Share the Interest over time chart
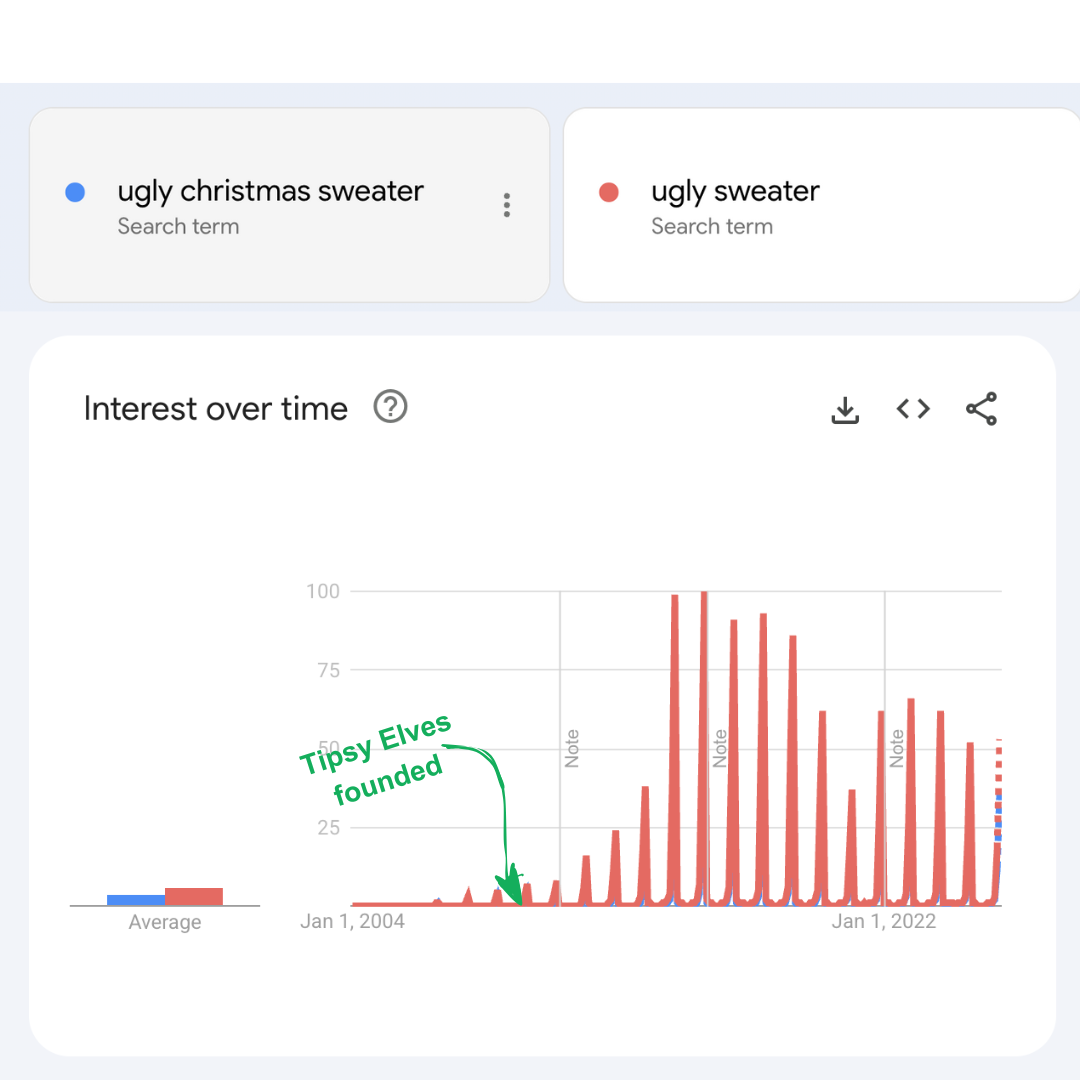The height and width of the screenshot is (1080, 1080). coord(981,409)
